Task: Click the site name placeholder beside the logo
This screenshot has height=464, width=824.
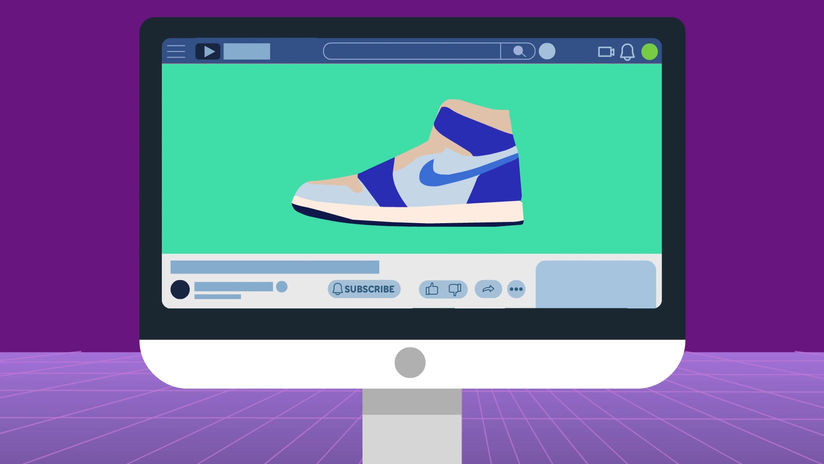Action: [x=247, y=51]
